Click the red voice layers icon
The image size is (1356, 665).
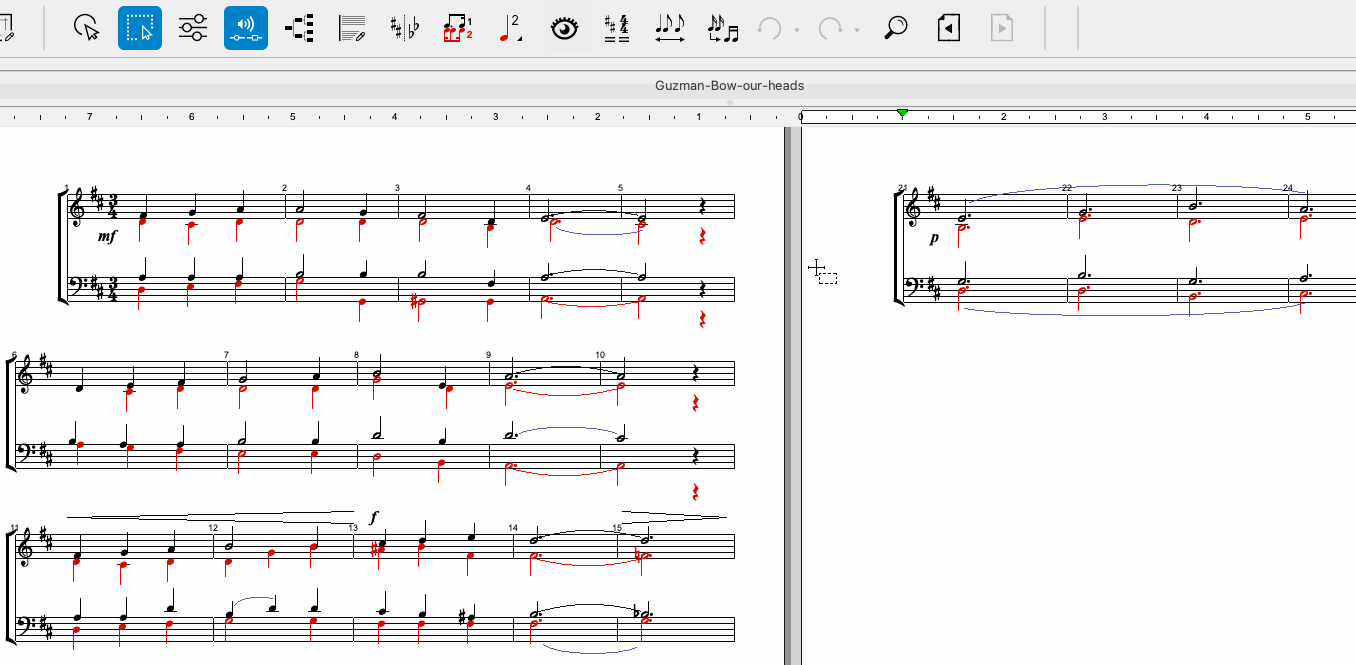(x=457, y=28)
